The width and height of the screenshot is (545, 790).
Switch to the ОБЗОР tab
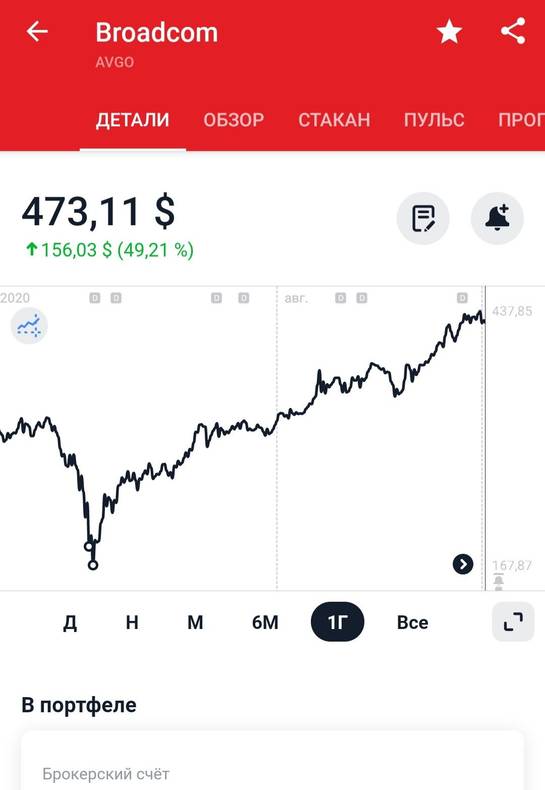tap(233, 120)
